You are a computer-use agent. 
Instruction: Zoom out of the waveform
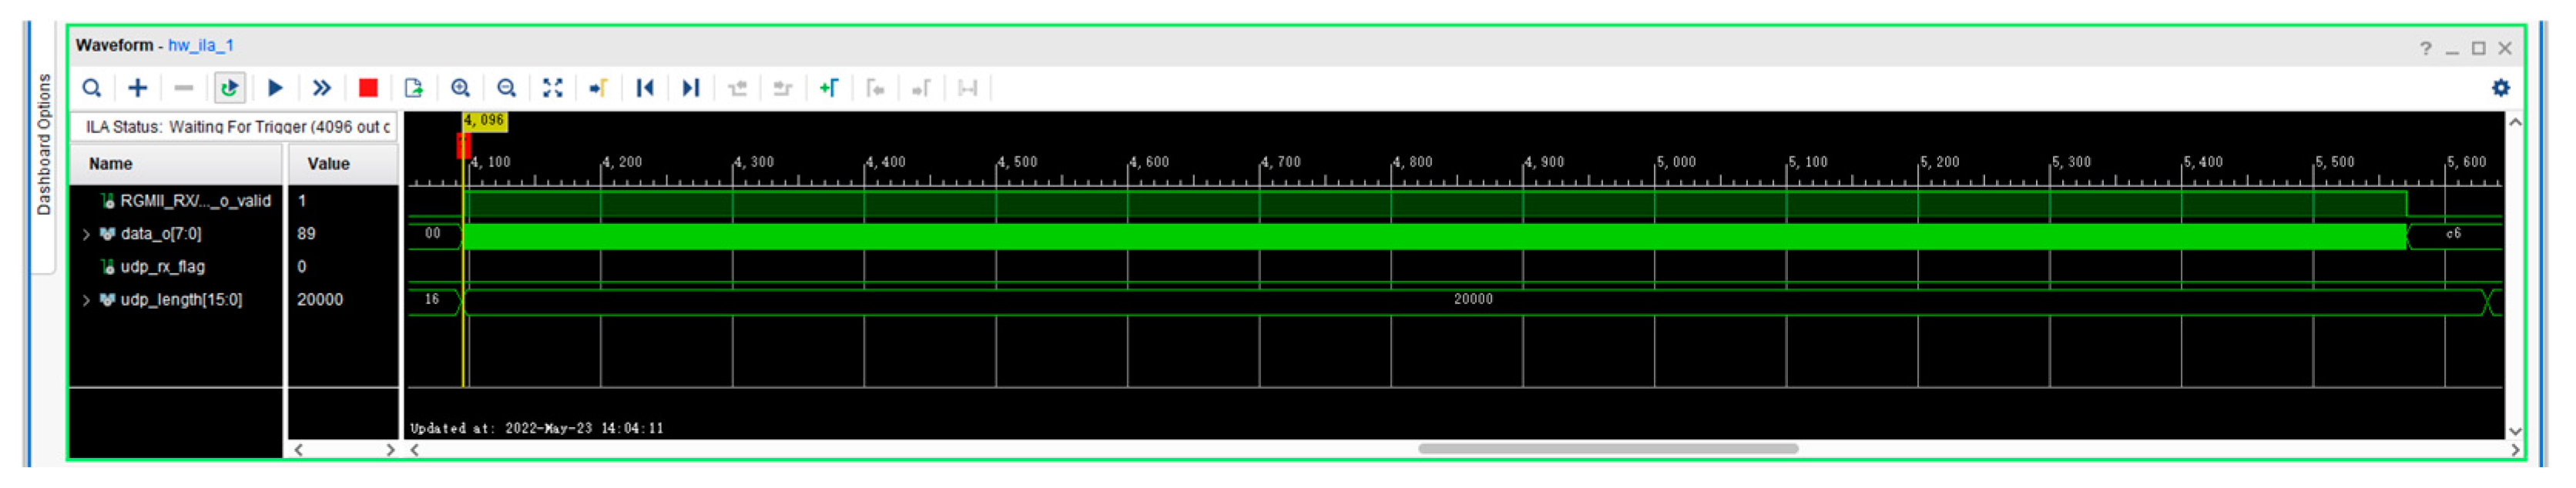pos(507,88)
